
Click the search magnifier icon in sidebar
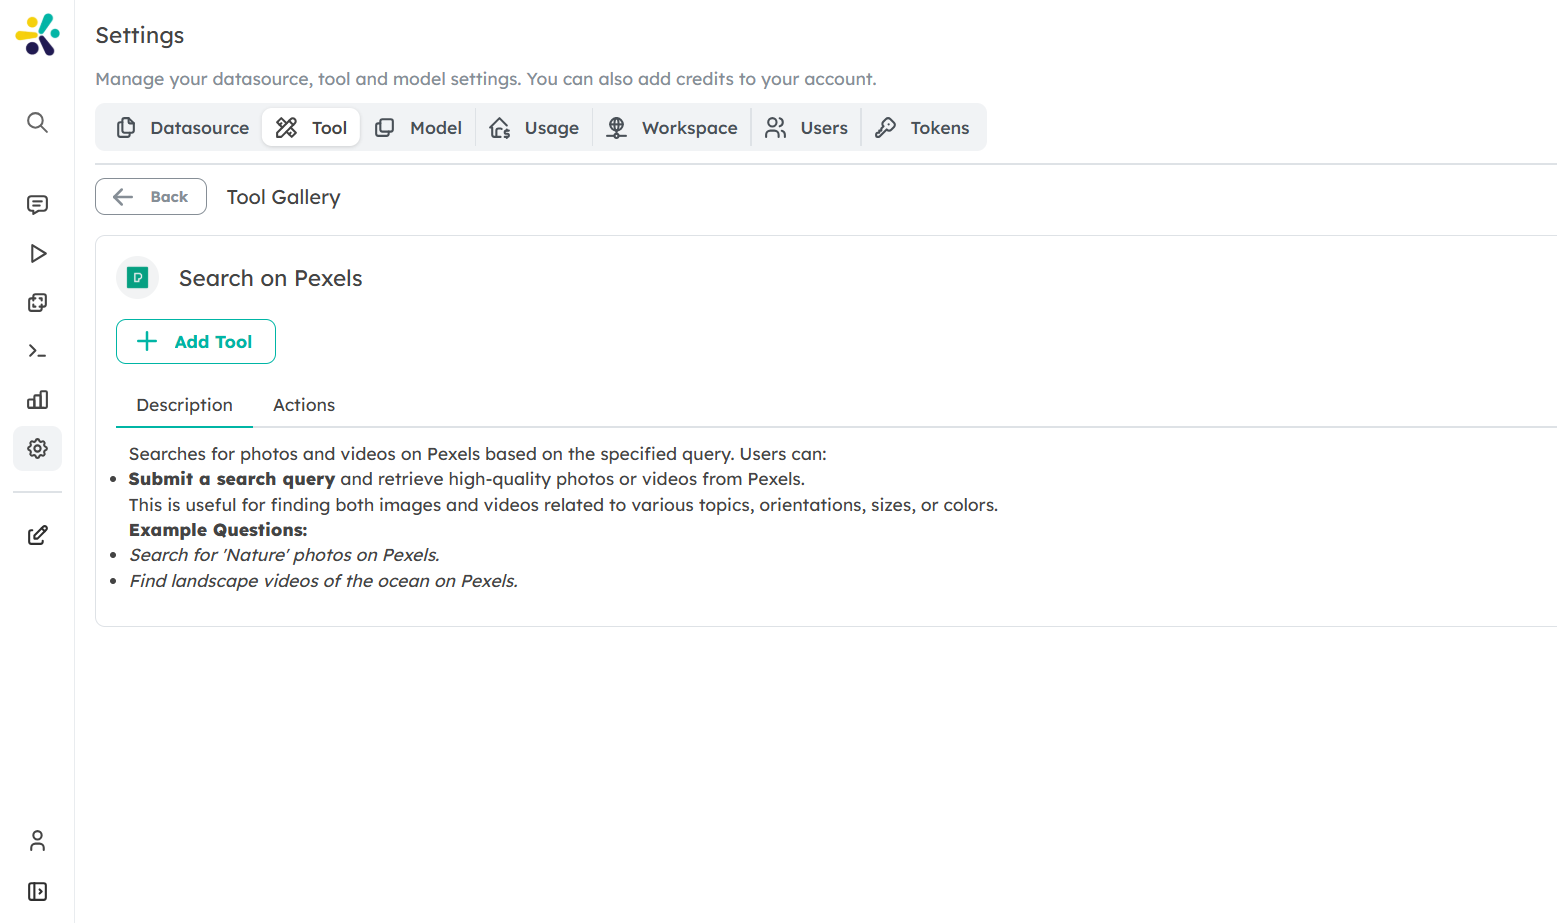point(37,122)
